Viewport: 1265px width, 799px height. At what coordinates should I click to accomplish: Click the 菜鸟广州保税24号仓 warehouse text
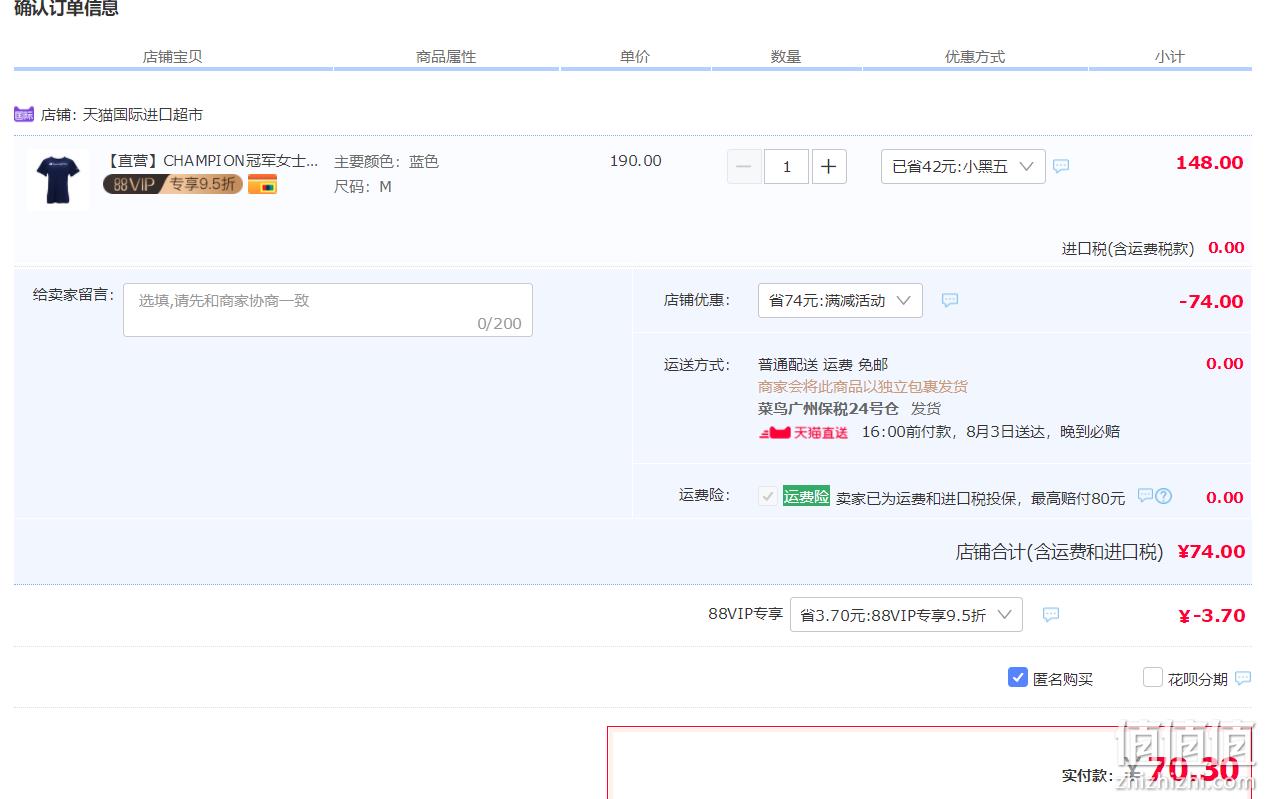click(828, 409)
